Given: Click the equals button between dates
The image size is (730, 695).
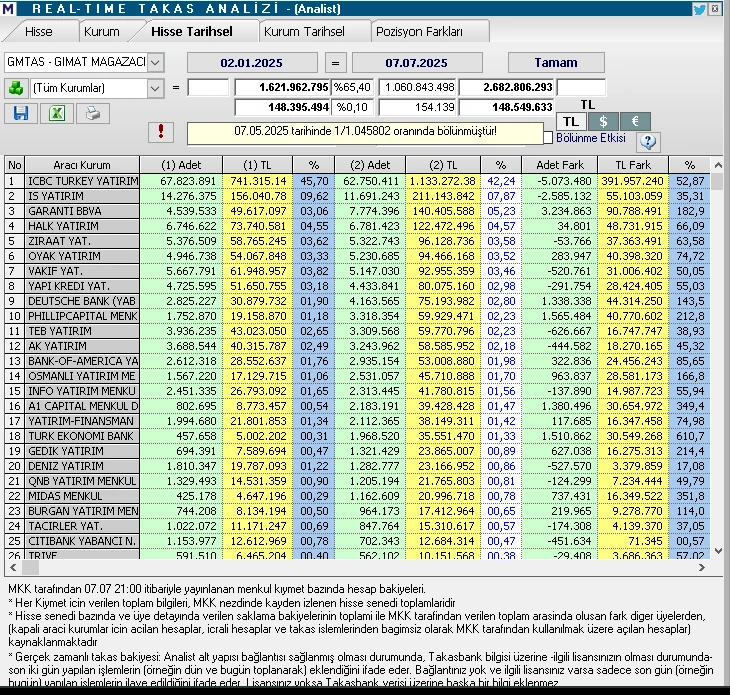Looking at the screenshot, I should point(335,62).
